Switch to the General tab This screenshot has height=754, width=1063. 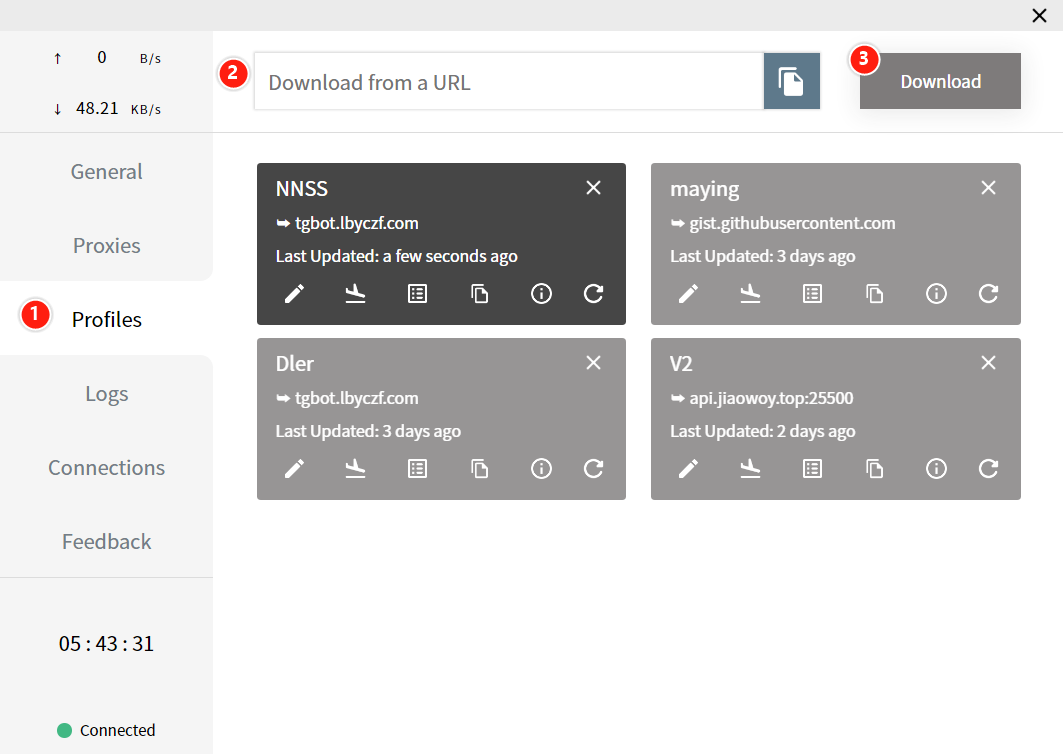pos(106,172)
